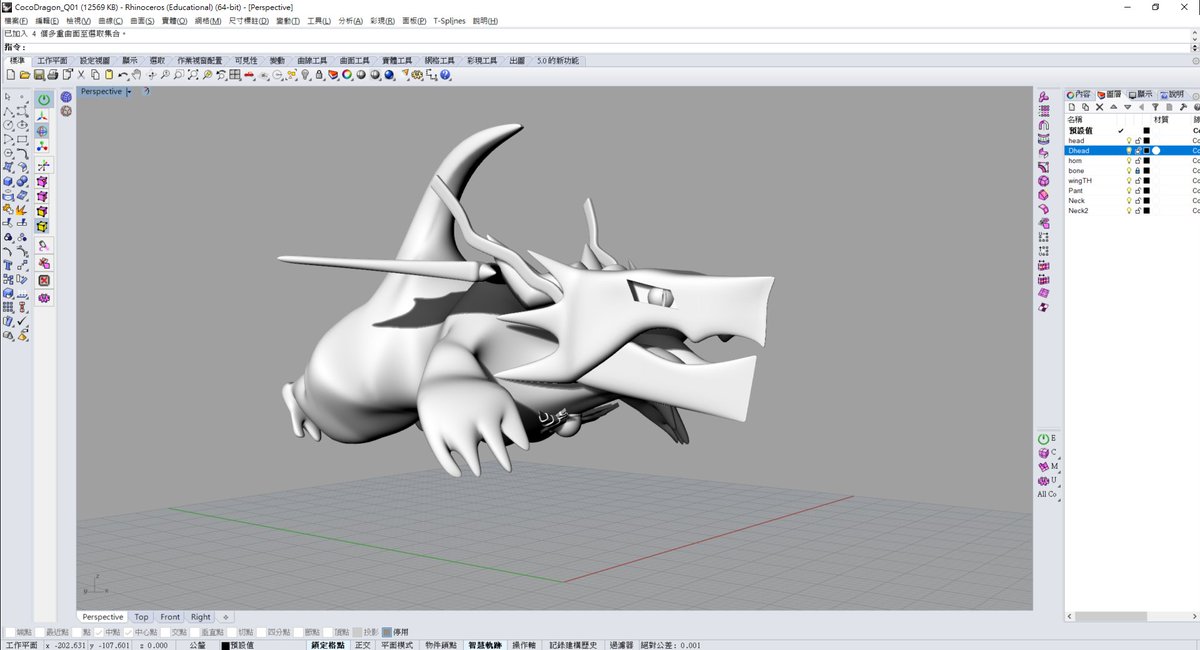
Task: Click the Move layer down arrow icon
Action: 1128,107
